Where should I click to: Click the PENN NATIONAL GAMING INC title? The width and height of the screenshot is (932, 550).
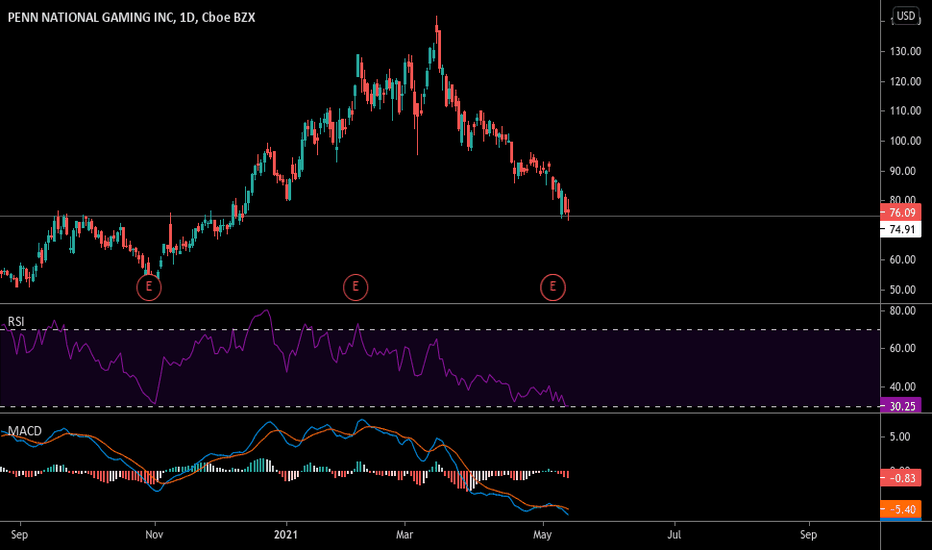131,18
